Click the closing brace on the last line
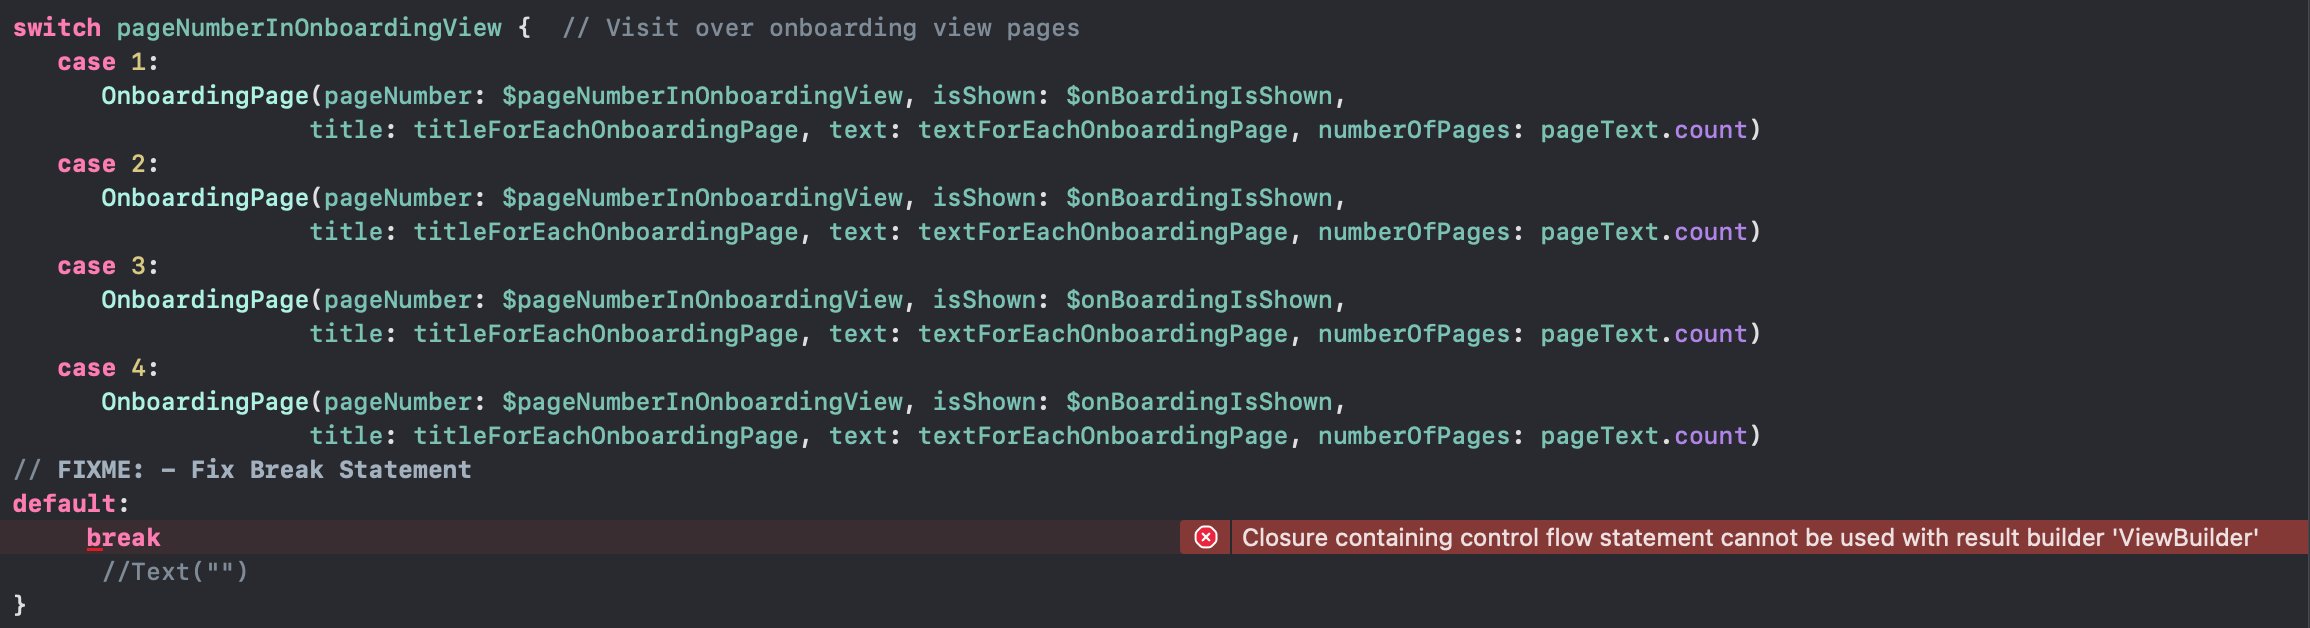 click(19, 605)
